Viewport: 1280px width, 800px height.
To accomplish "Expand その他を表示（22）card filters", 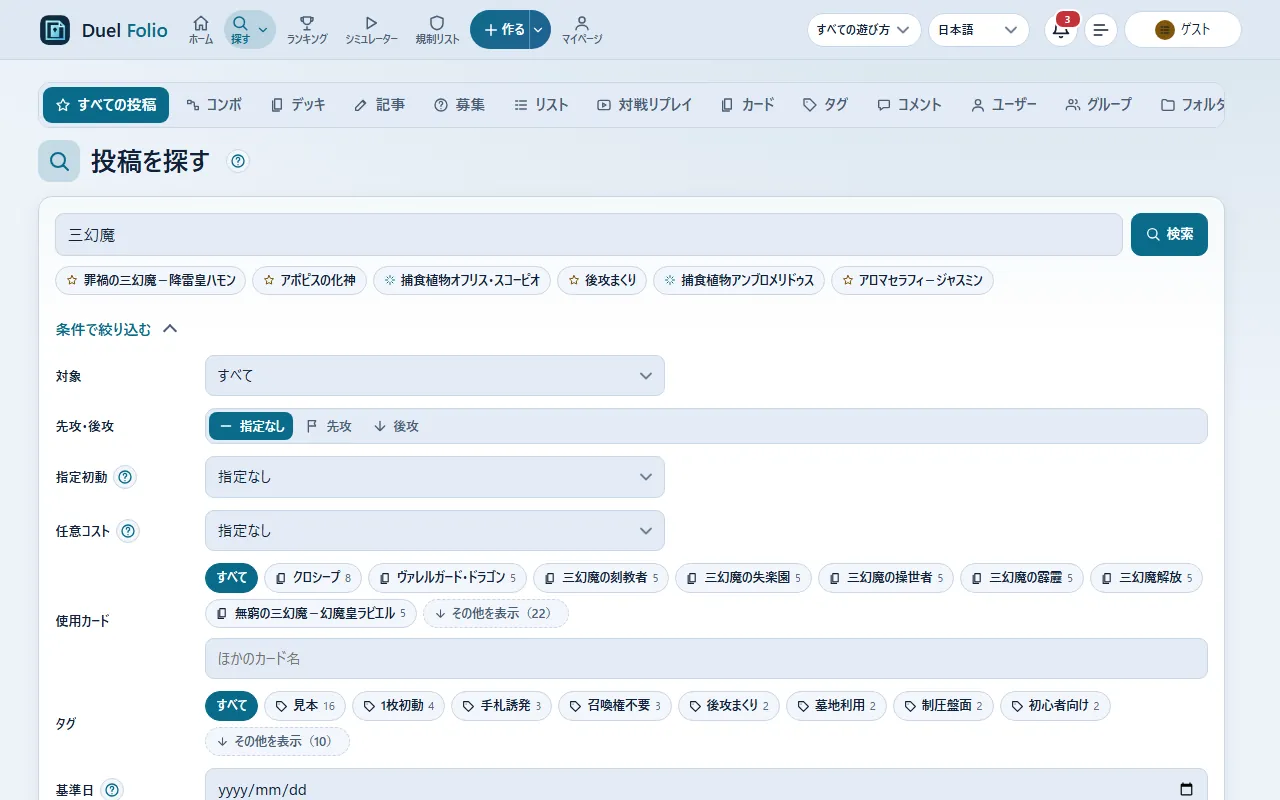I will [x=496, y=613].
